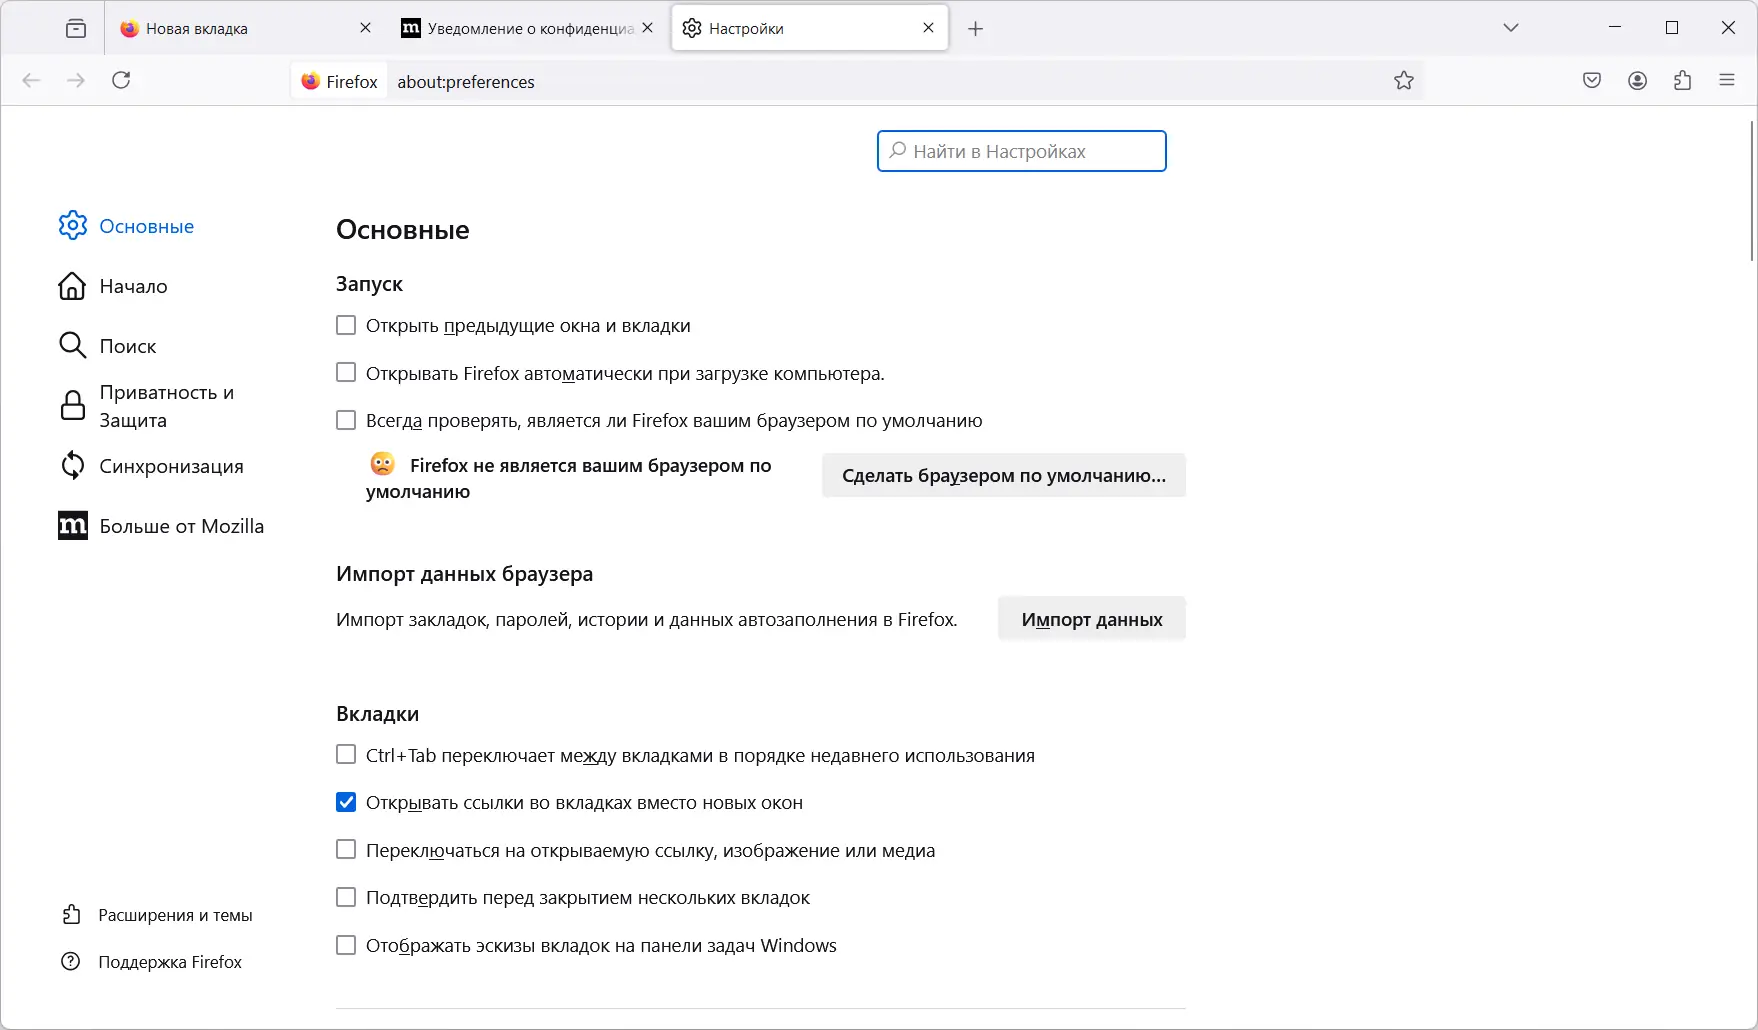Open Приватность и Защита lock icon
Screen dimensions: 1758x1030
[71, 405]
